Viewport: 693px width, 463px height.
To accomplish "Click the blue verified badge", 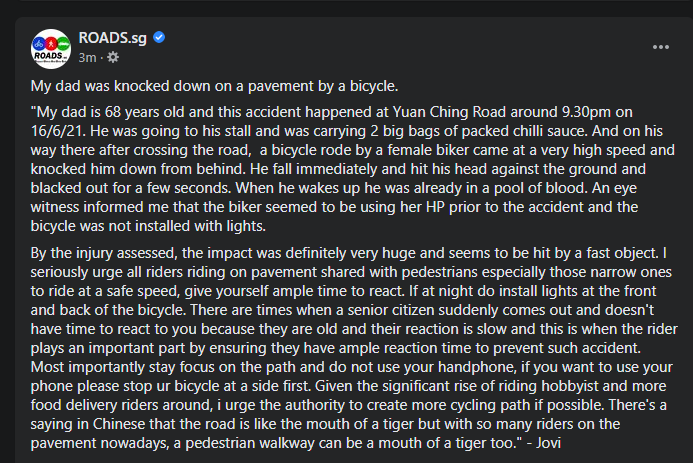I will coord(159,38).
